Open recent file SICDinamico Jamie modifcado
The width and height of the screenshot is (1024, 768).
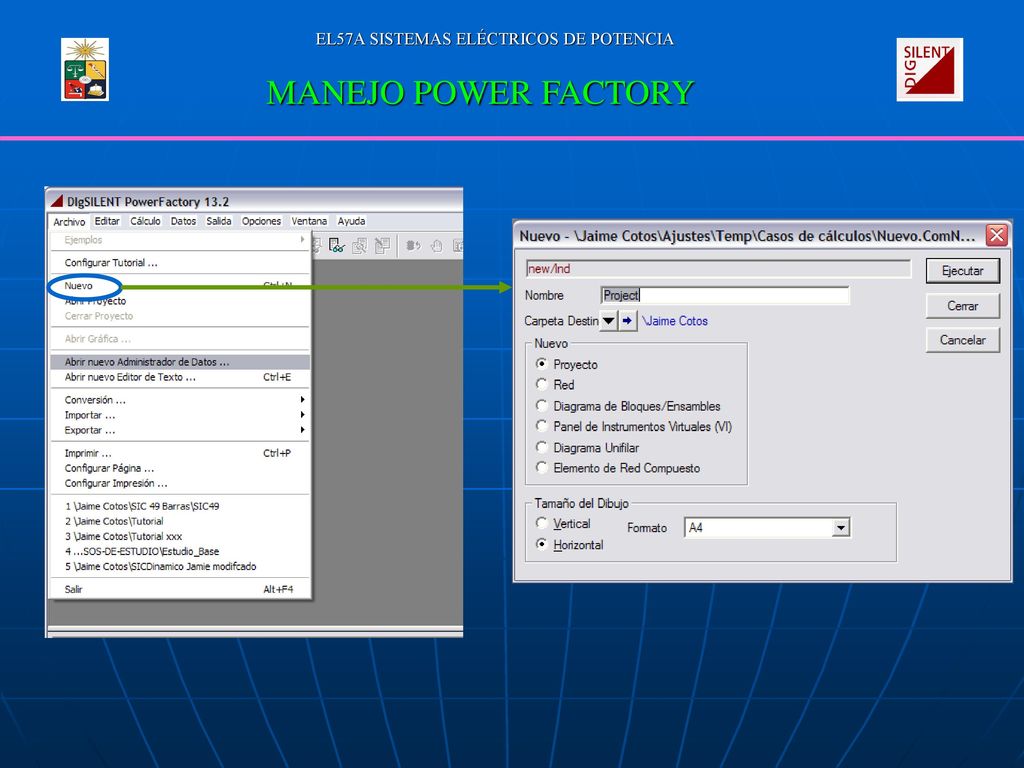point(180,566)
